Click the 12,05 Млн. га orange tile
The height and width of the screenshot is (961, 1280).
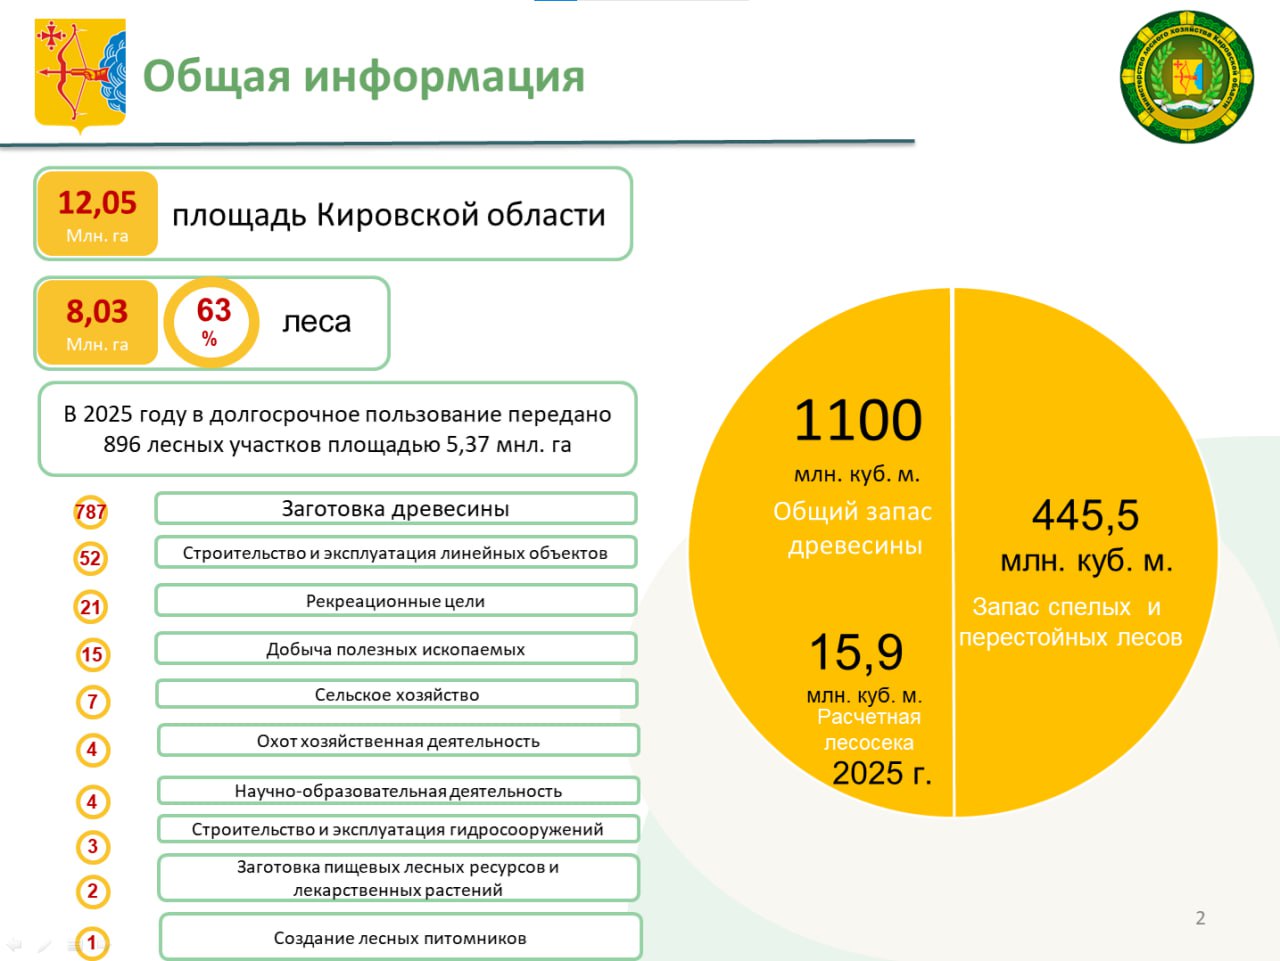pos(97,214)
